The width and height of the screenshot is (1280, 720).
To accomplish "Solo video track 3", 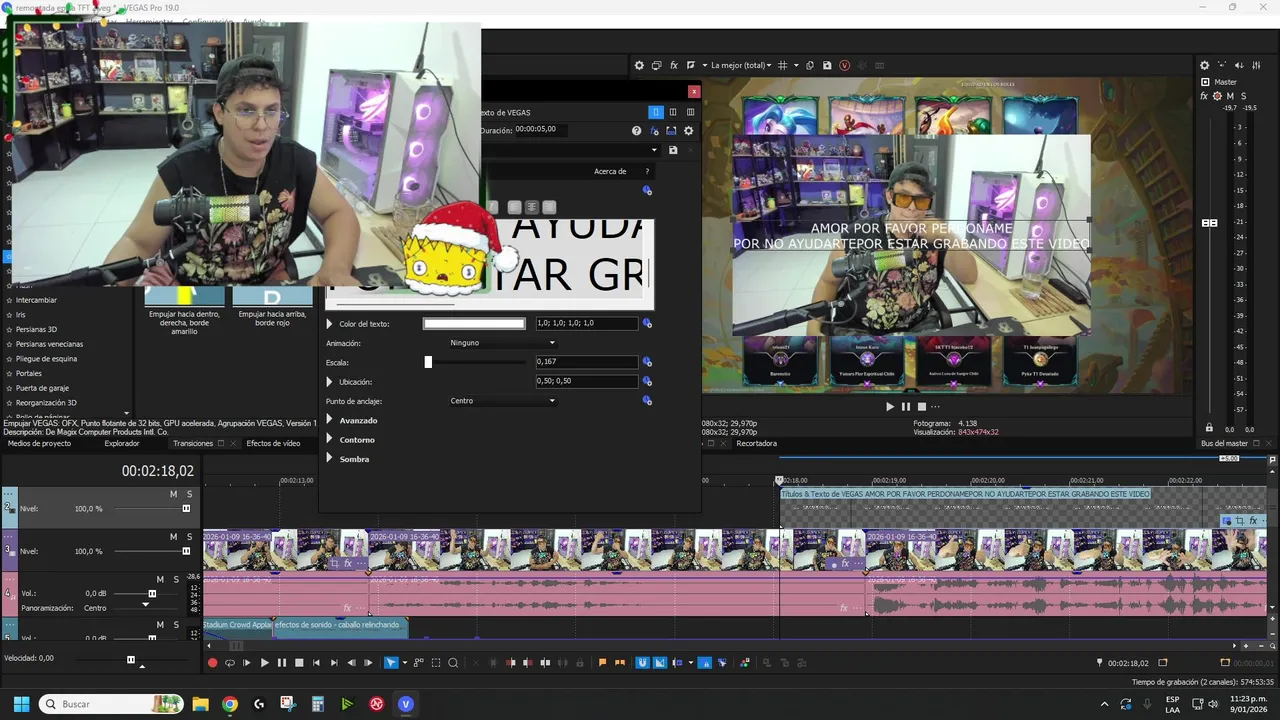I will point(189,537).
